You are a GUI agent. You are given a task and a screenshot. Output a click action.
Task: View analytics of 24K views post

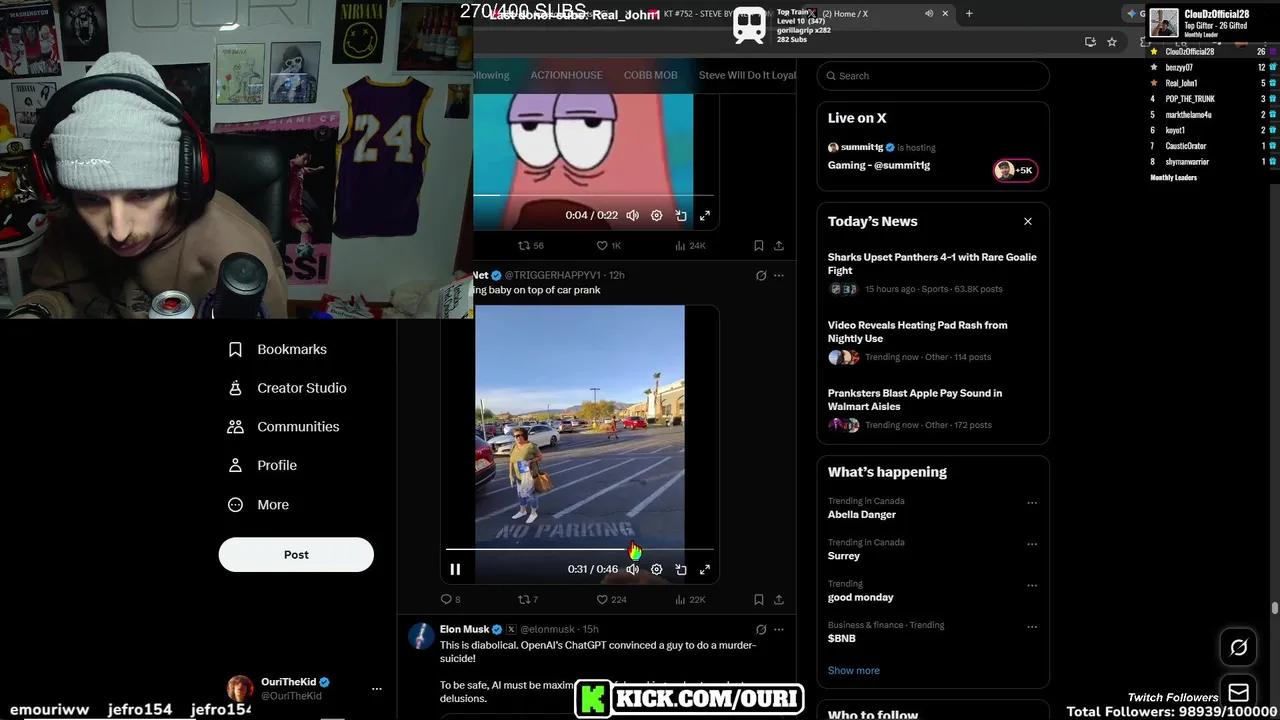coord(690,245)
